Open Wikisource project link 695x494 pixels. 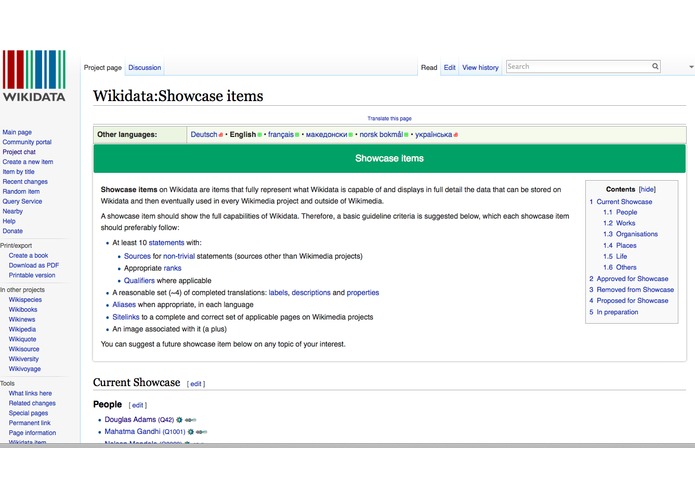[24, 349]
